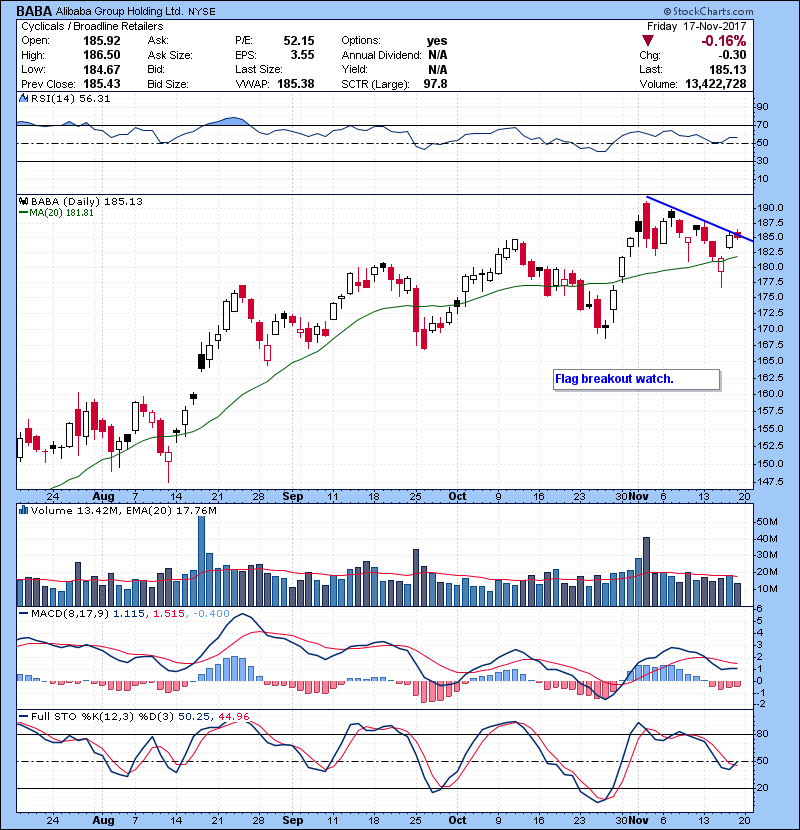Click the stochastic %D value 44.96
This screenshot has width=800, height=830.
click(233, 717)
